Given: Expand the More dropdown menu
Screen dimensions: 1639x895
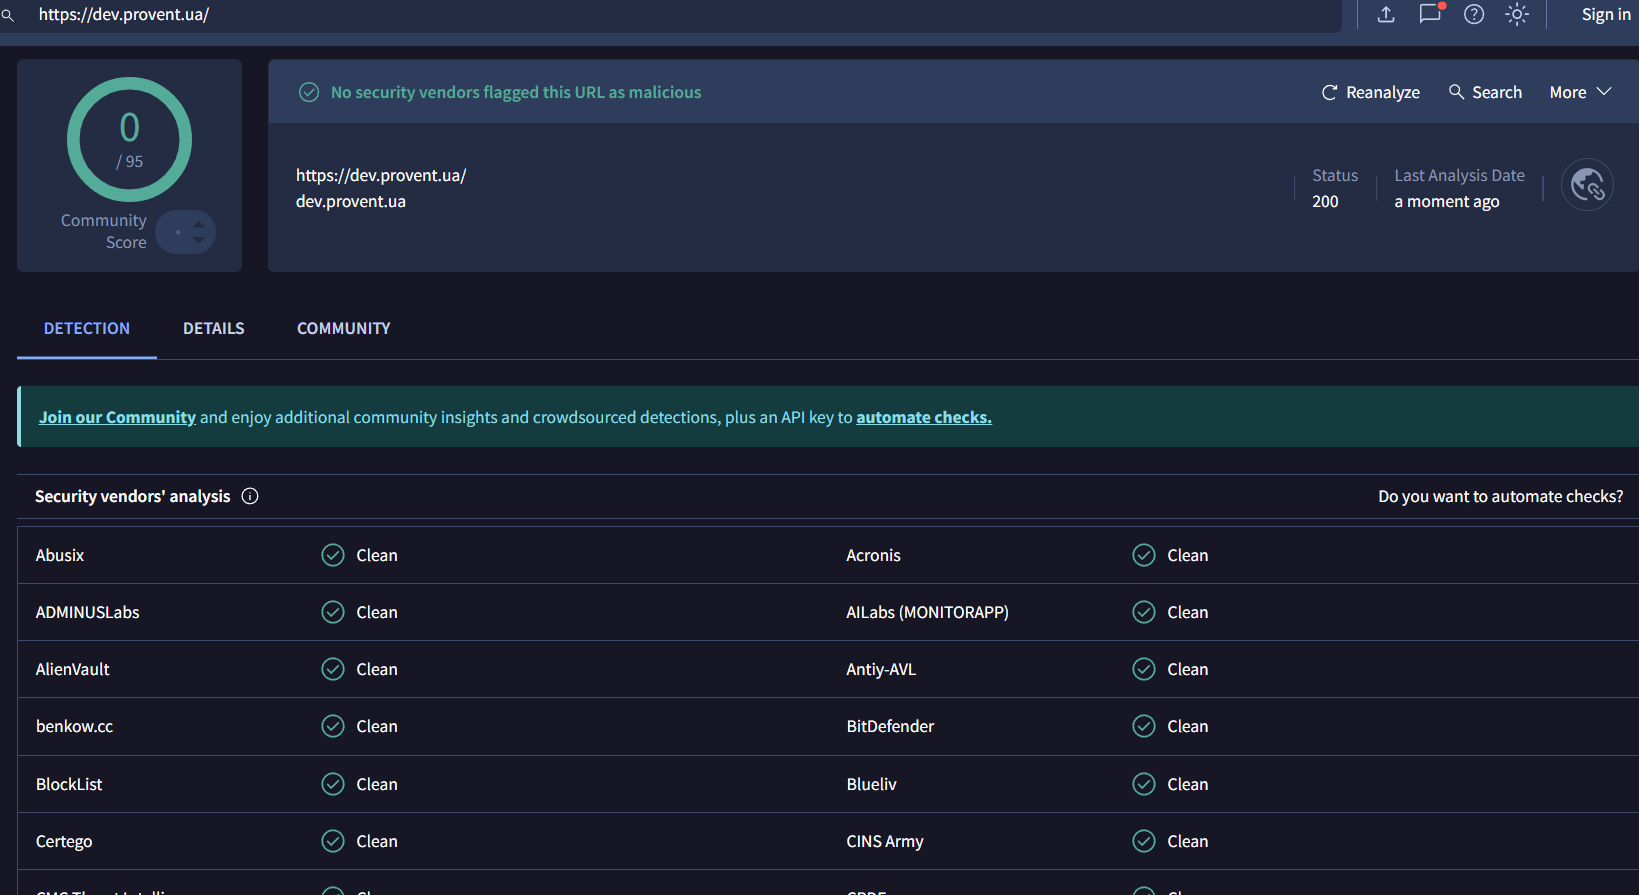Looking at the screenshot, I should click(x=1580, y=92).
